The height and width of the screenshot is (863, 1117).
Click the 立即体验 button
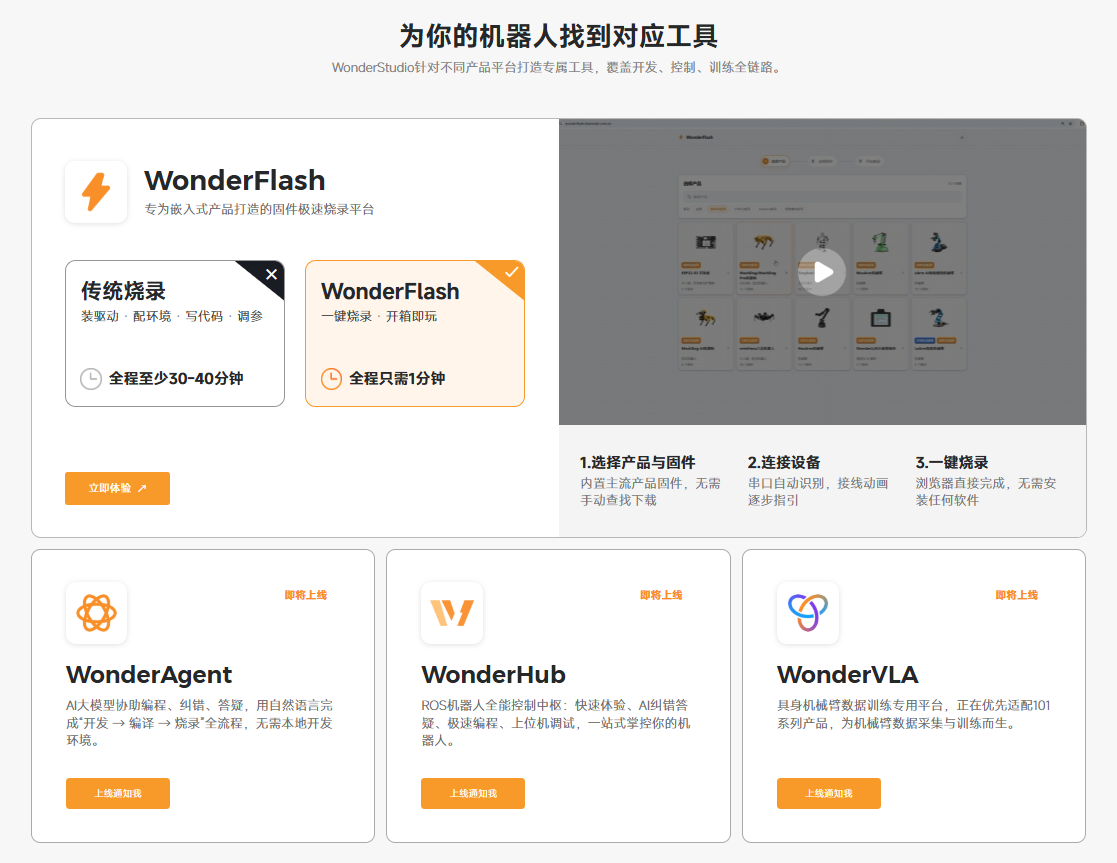[x=118, y=488]
